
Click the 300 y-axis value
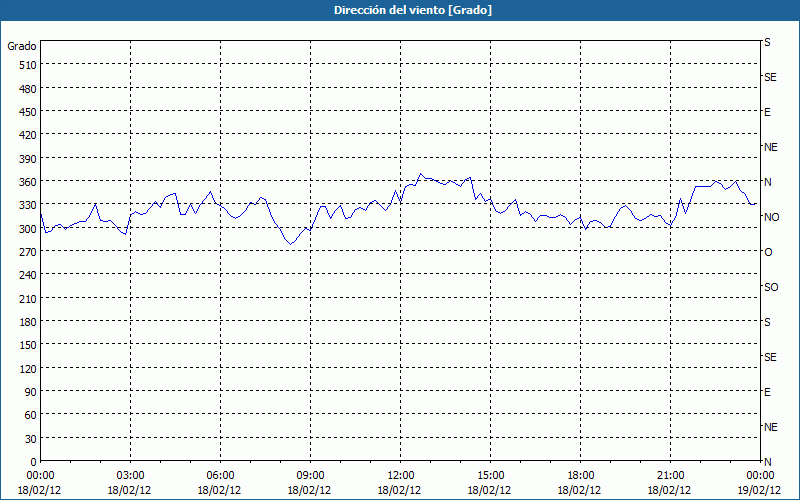click(28, 229)
